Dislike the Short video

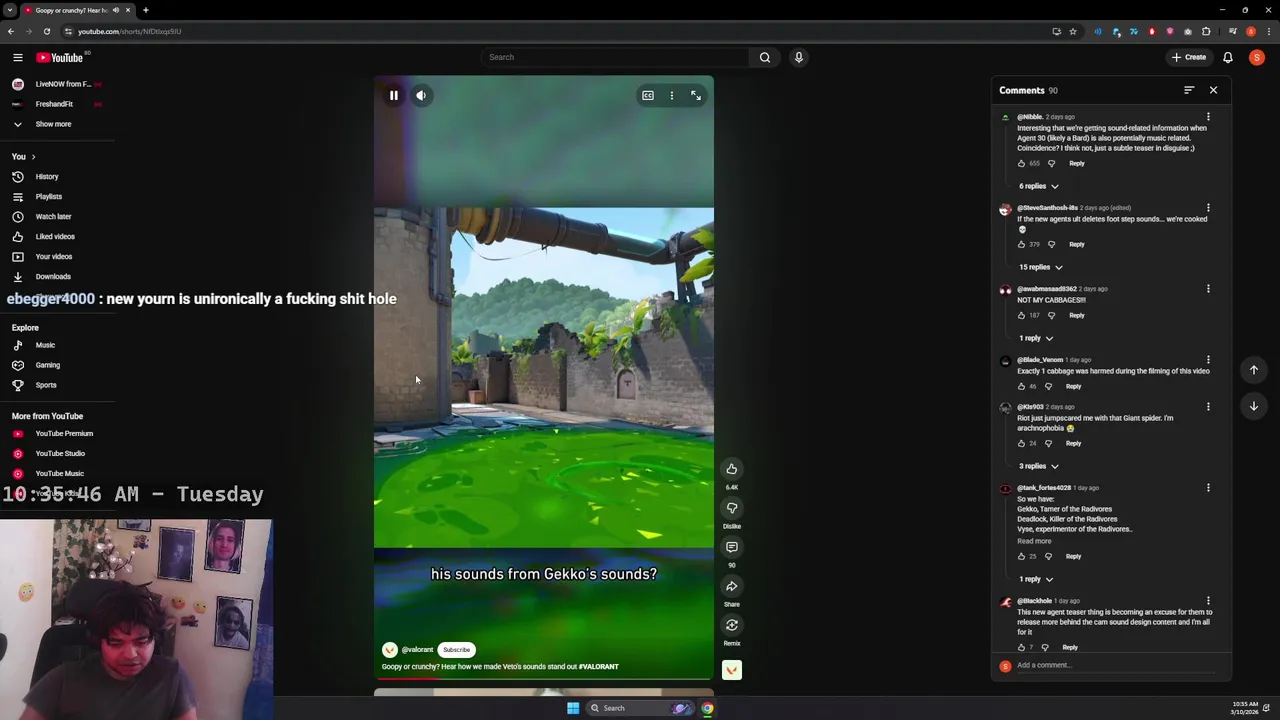[732, 508]
